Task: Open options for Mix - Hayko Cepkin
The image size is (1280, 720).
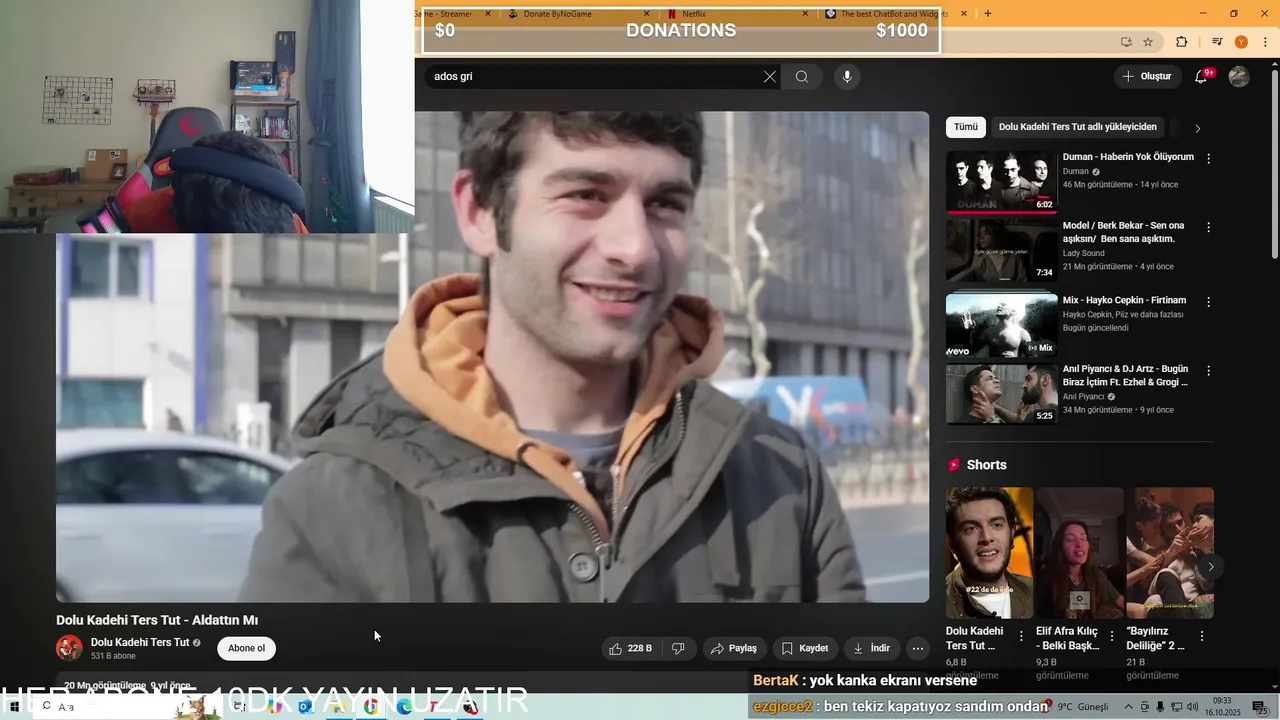Action: click(x=1208, y=302)
